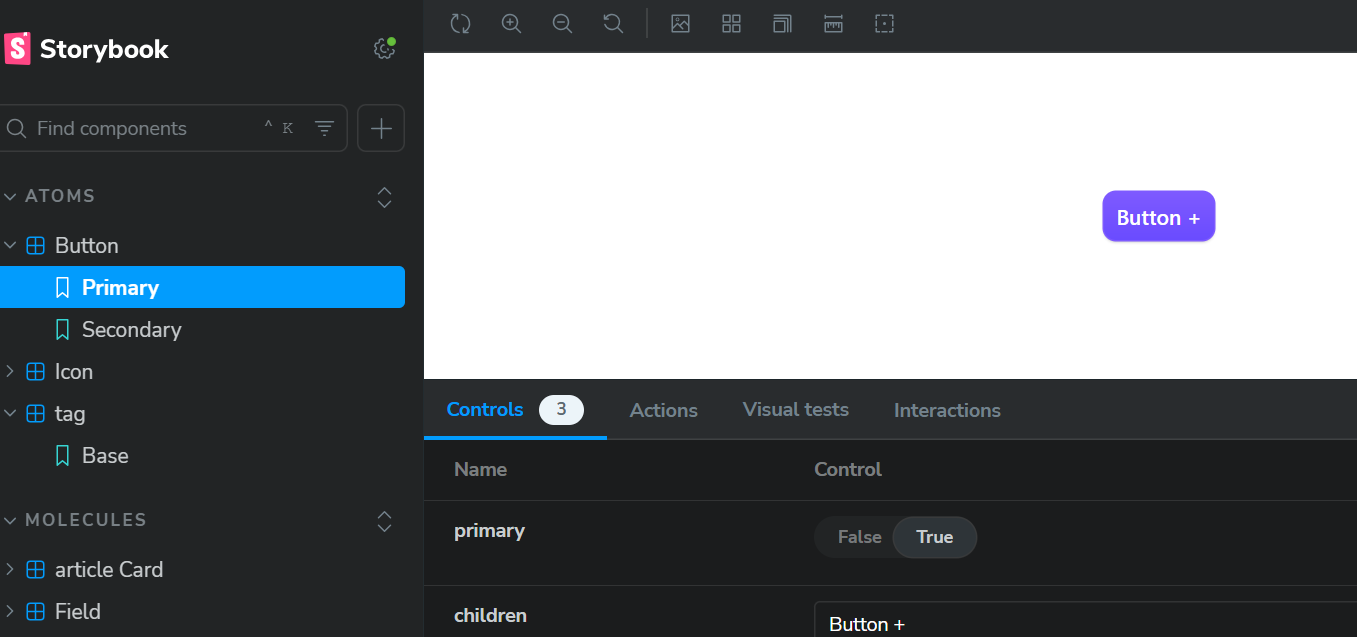Open the background color switcher icon
This screenshot has width=1357, height=637.
680,23
